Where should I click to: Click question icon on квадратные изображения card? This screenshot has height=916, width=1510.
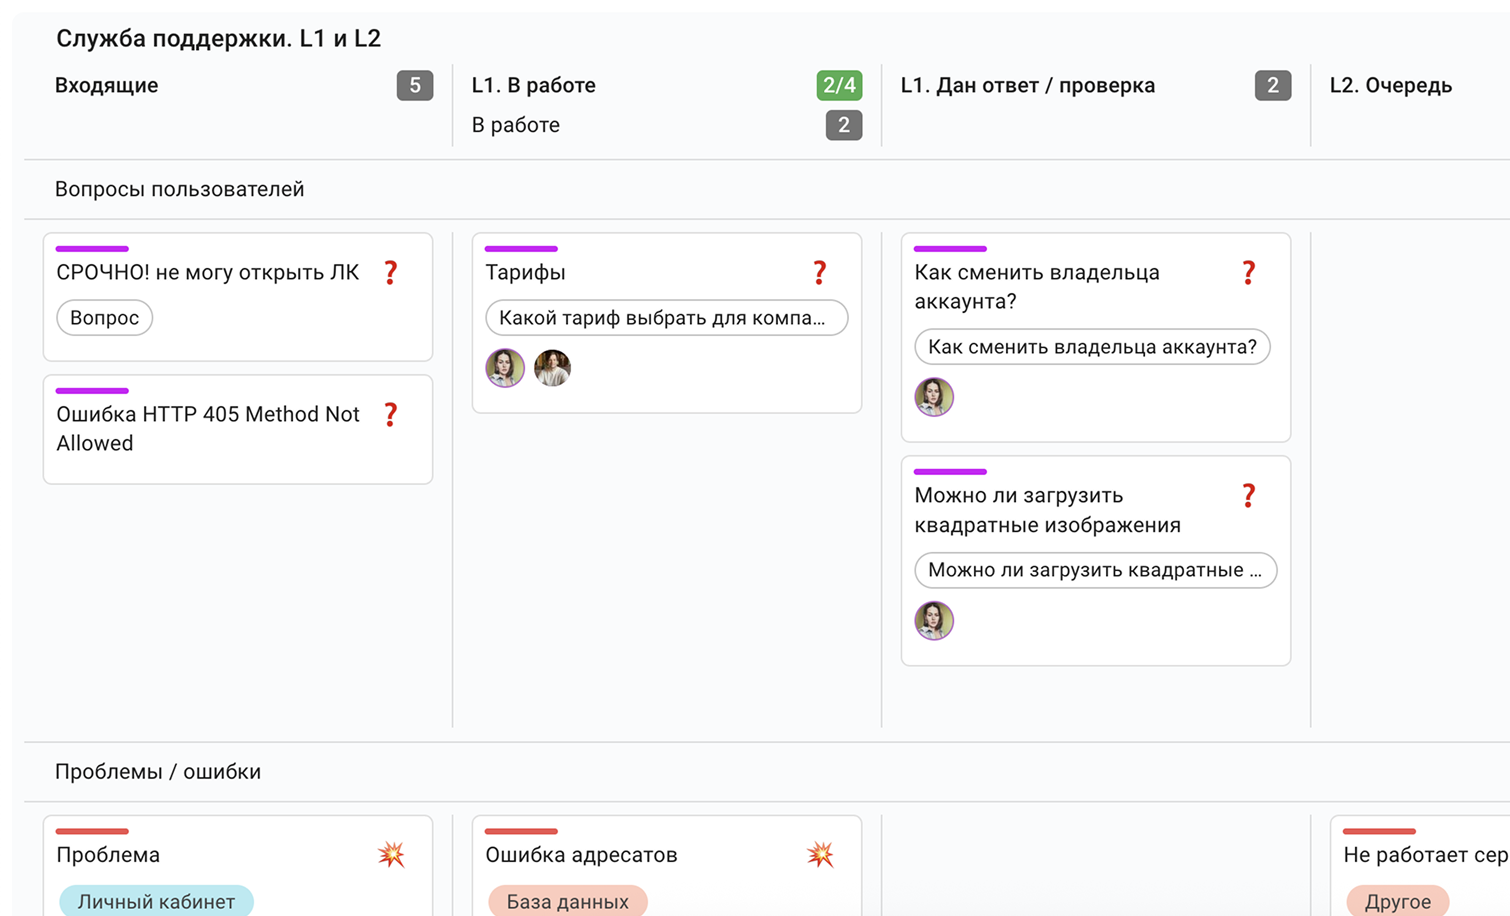[1248, 495]
